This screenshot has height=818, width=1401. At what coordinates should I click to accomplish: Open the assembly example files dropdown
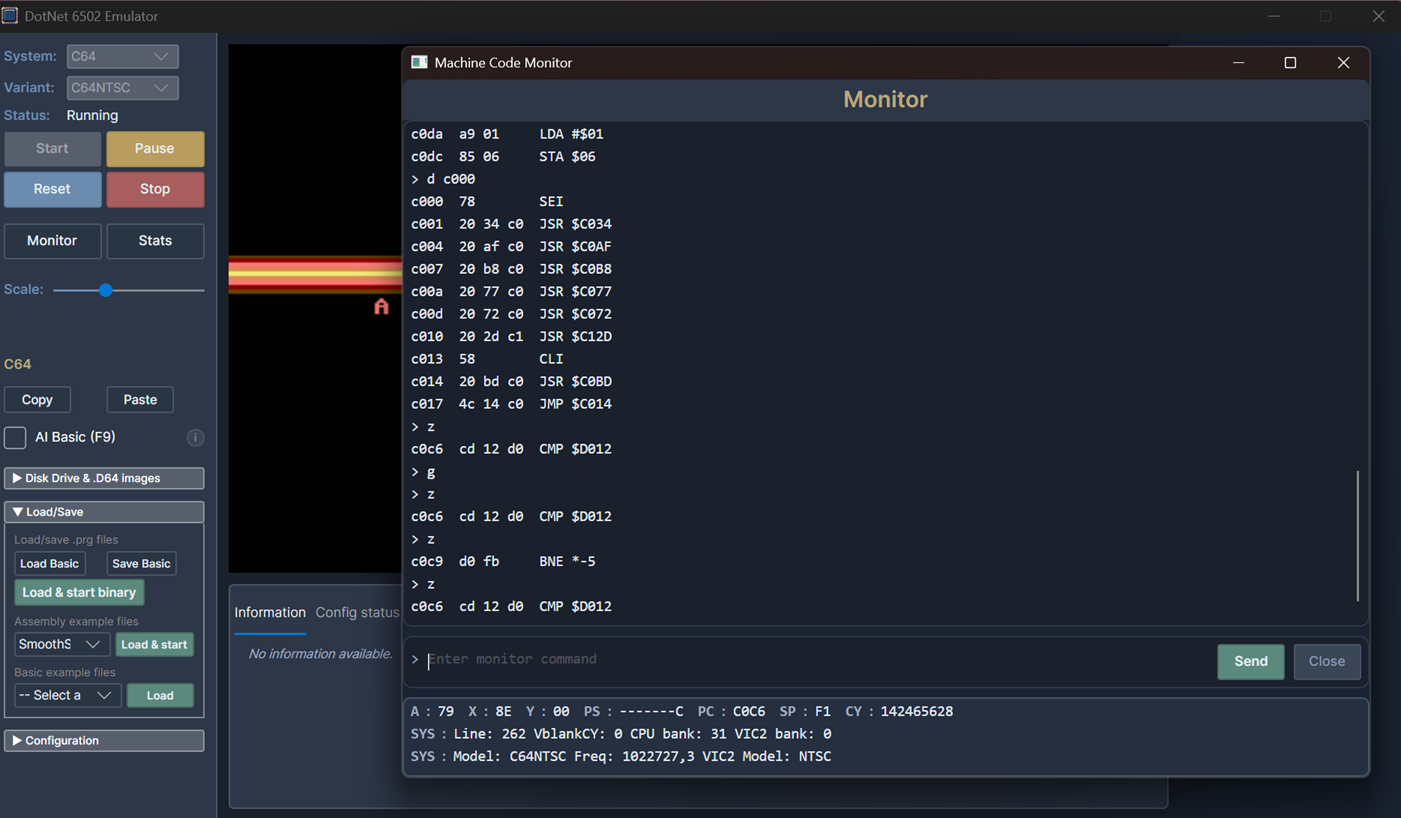coord(61,644)
